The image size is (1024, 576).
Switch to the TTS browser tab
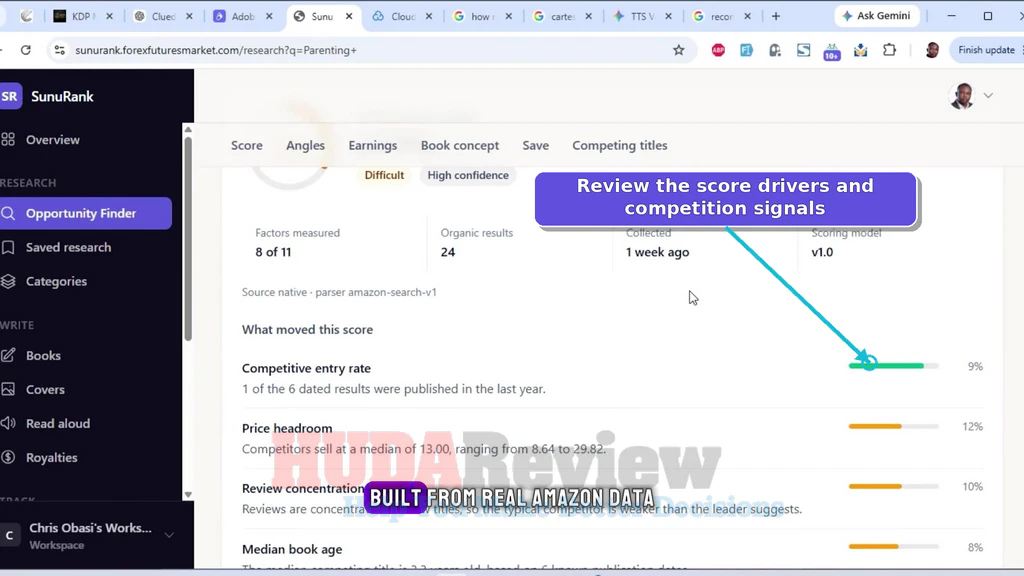pyautogui.click(x=641, y=16)
